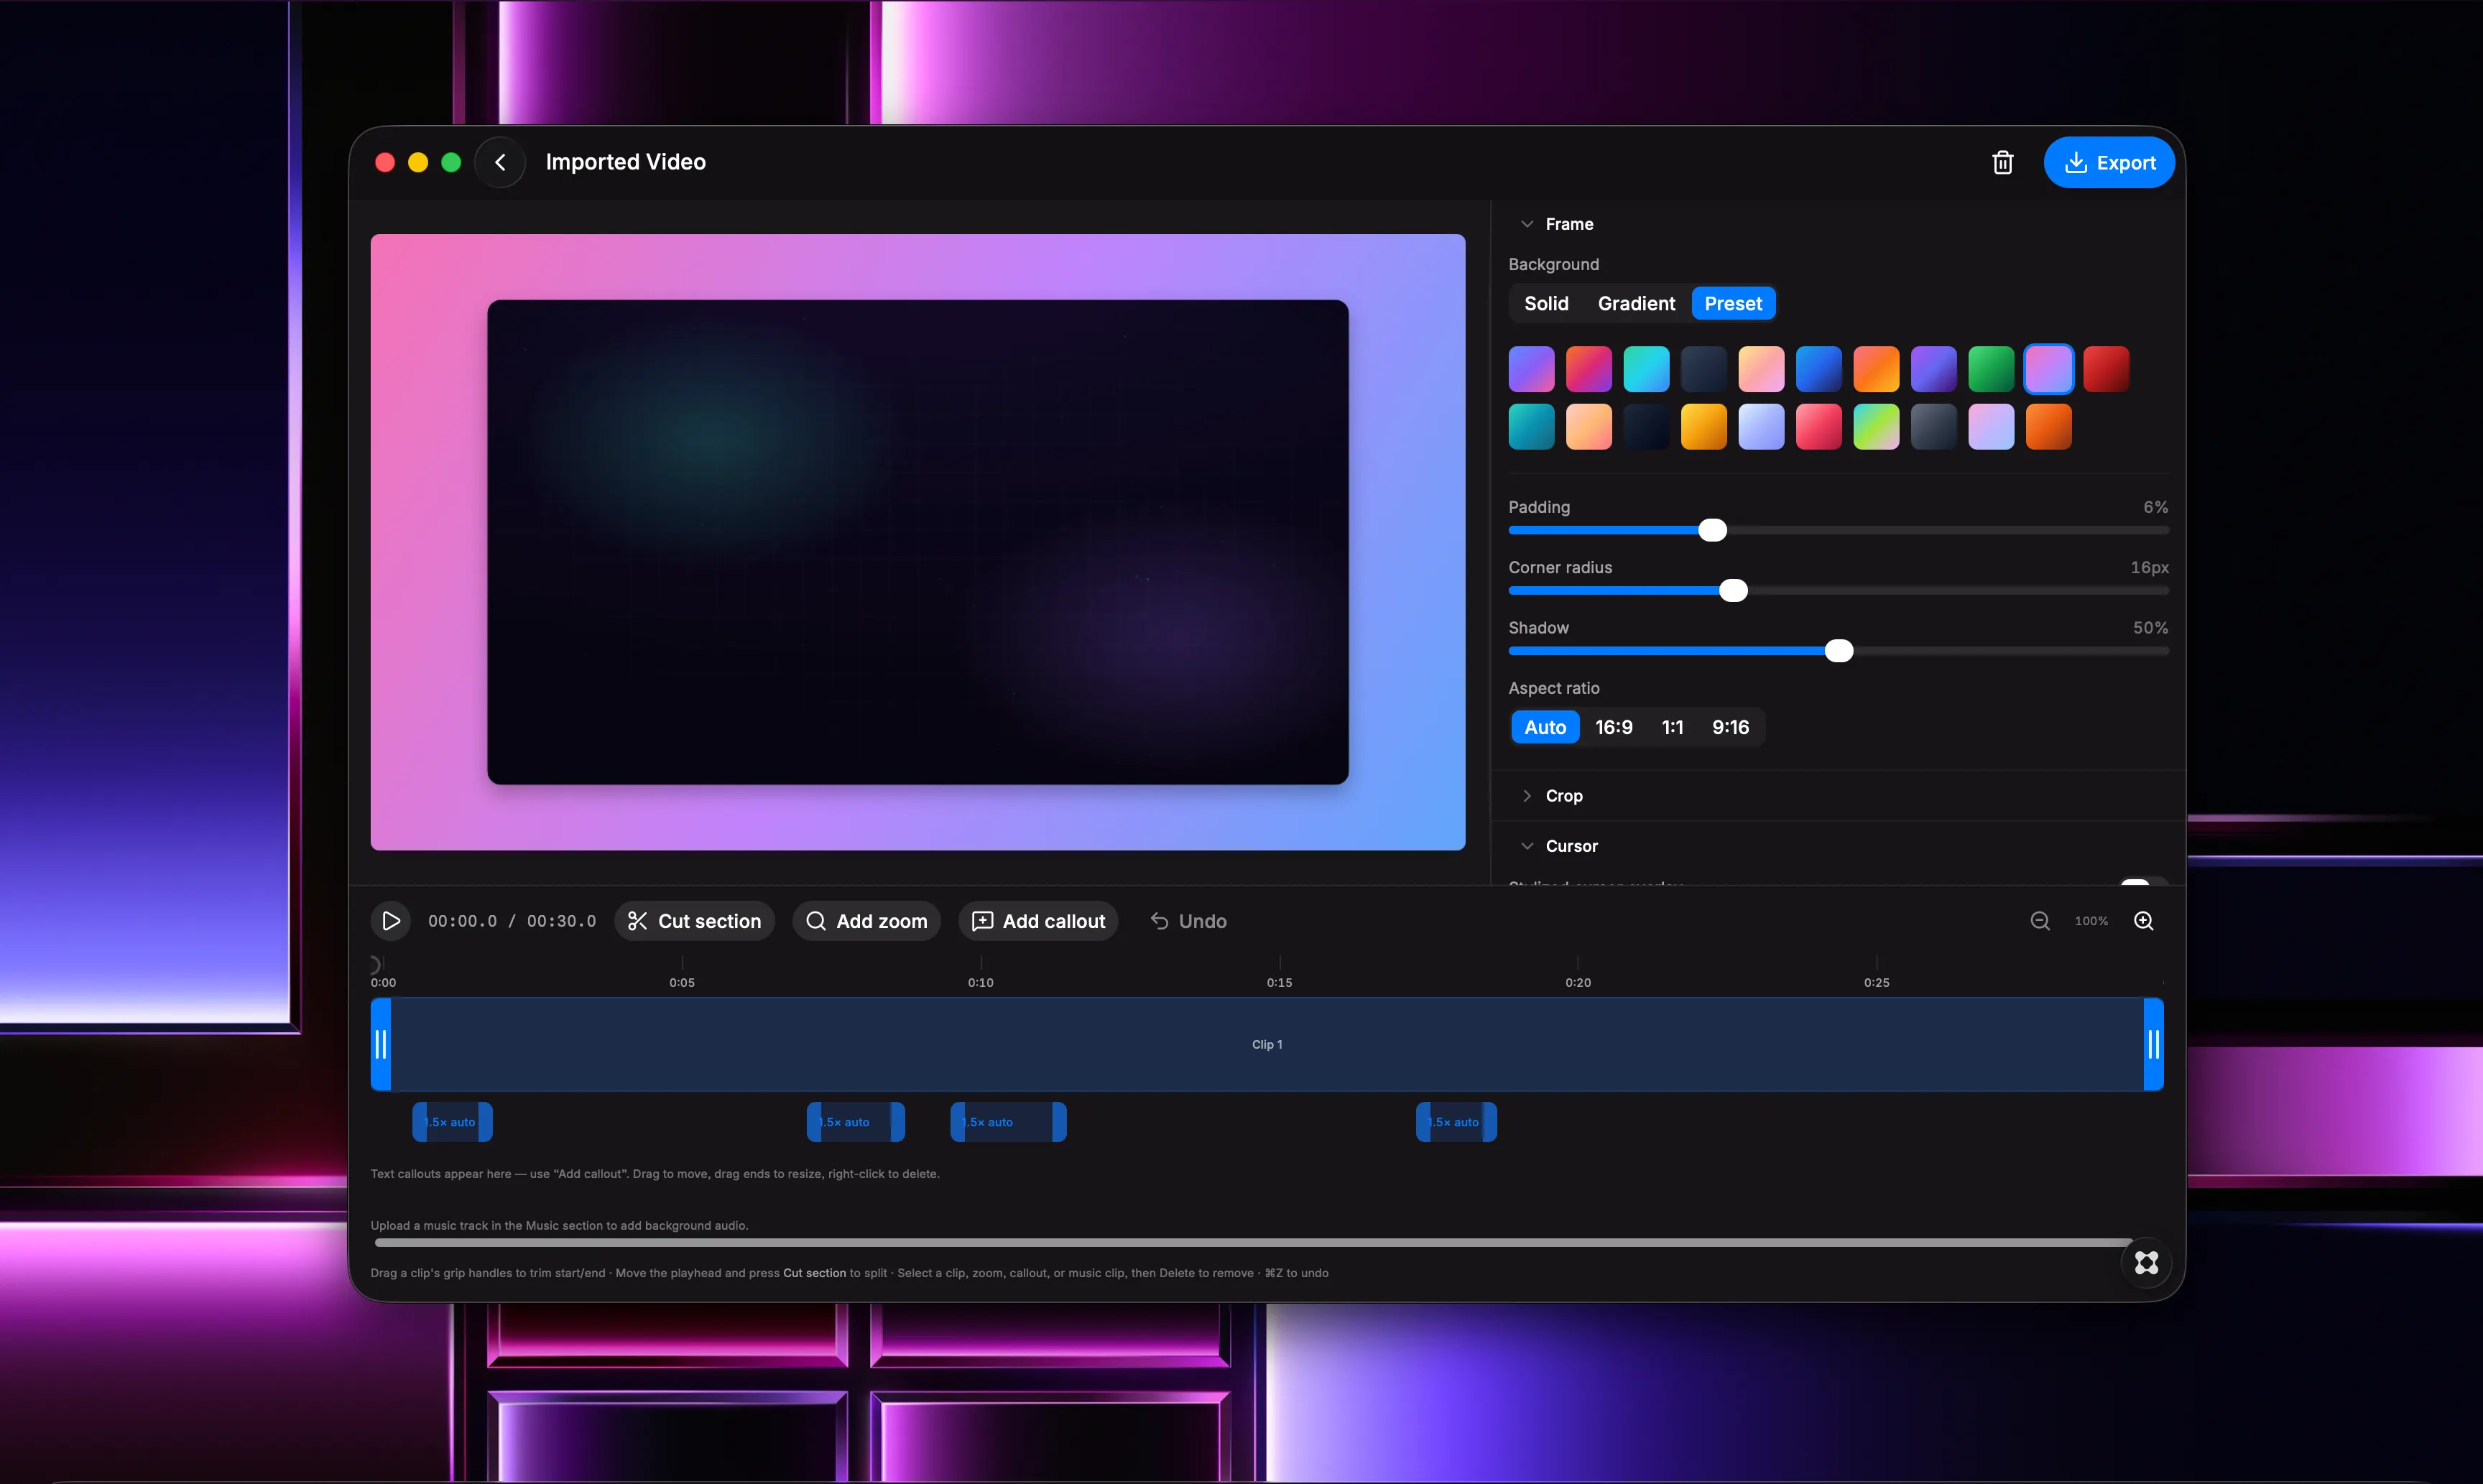This screenshot has width=2483, height=1484.
Task: Switch background type to Gradient
Action: click(1636, 304)
